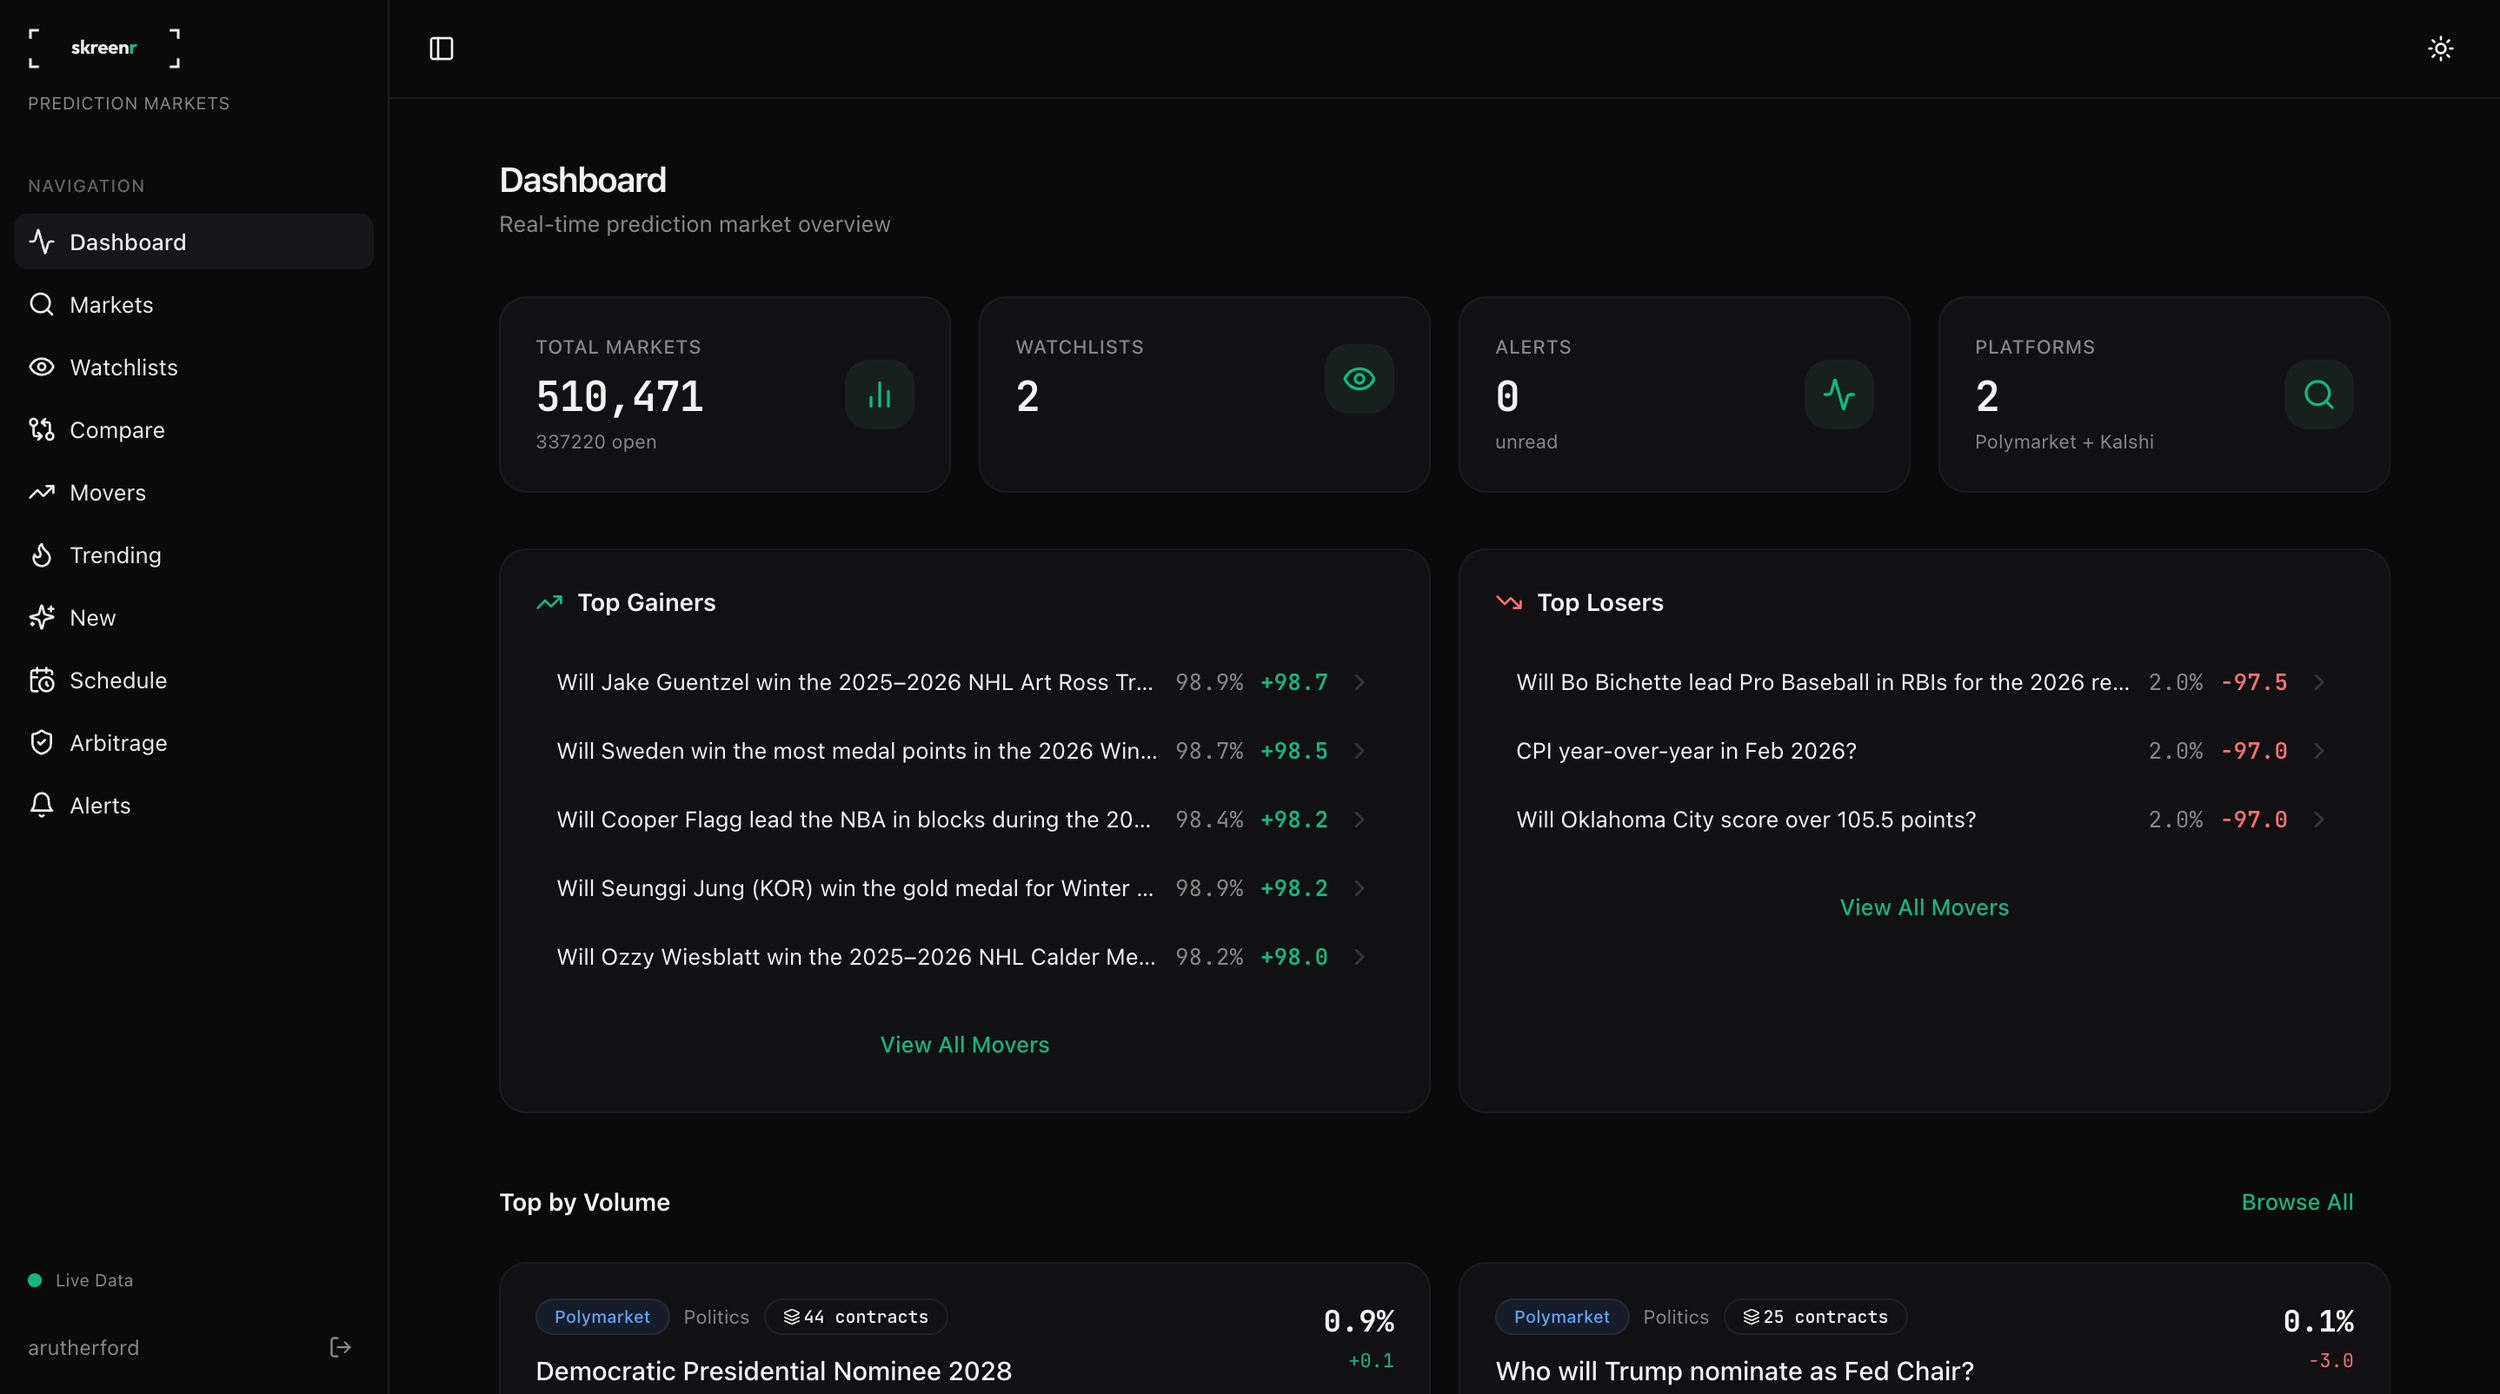Click the Schedule calendar icon

pos(41,680)
